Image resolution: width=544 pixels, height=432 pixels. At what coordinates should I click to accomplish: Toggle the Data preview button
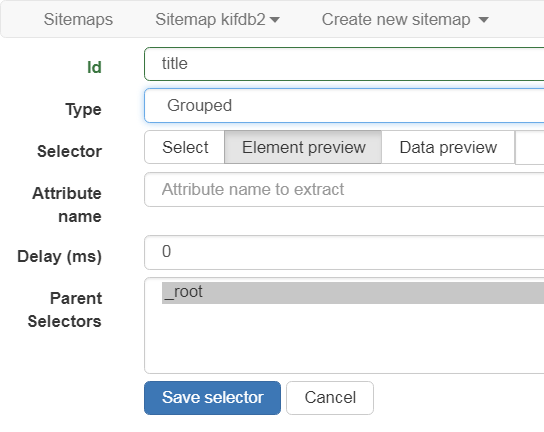click(x=448, y=147)
